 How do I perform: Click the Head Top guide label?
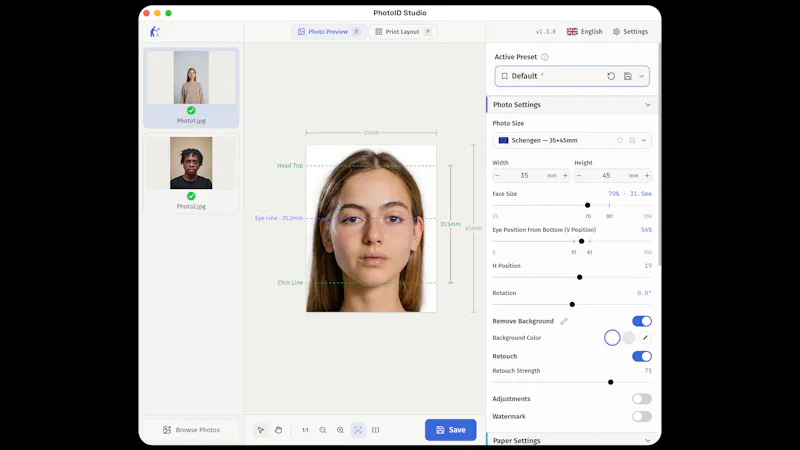[290, 166]
